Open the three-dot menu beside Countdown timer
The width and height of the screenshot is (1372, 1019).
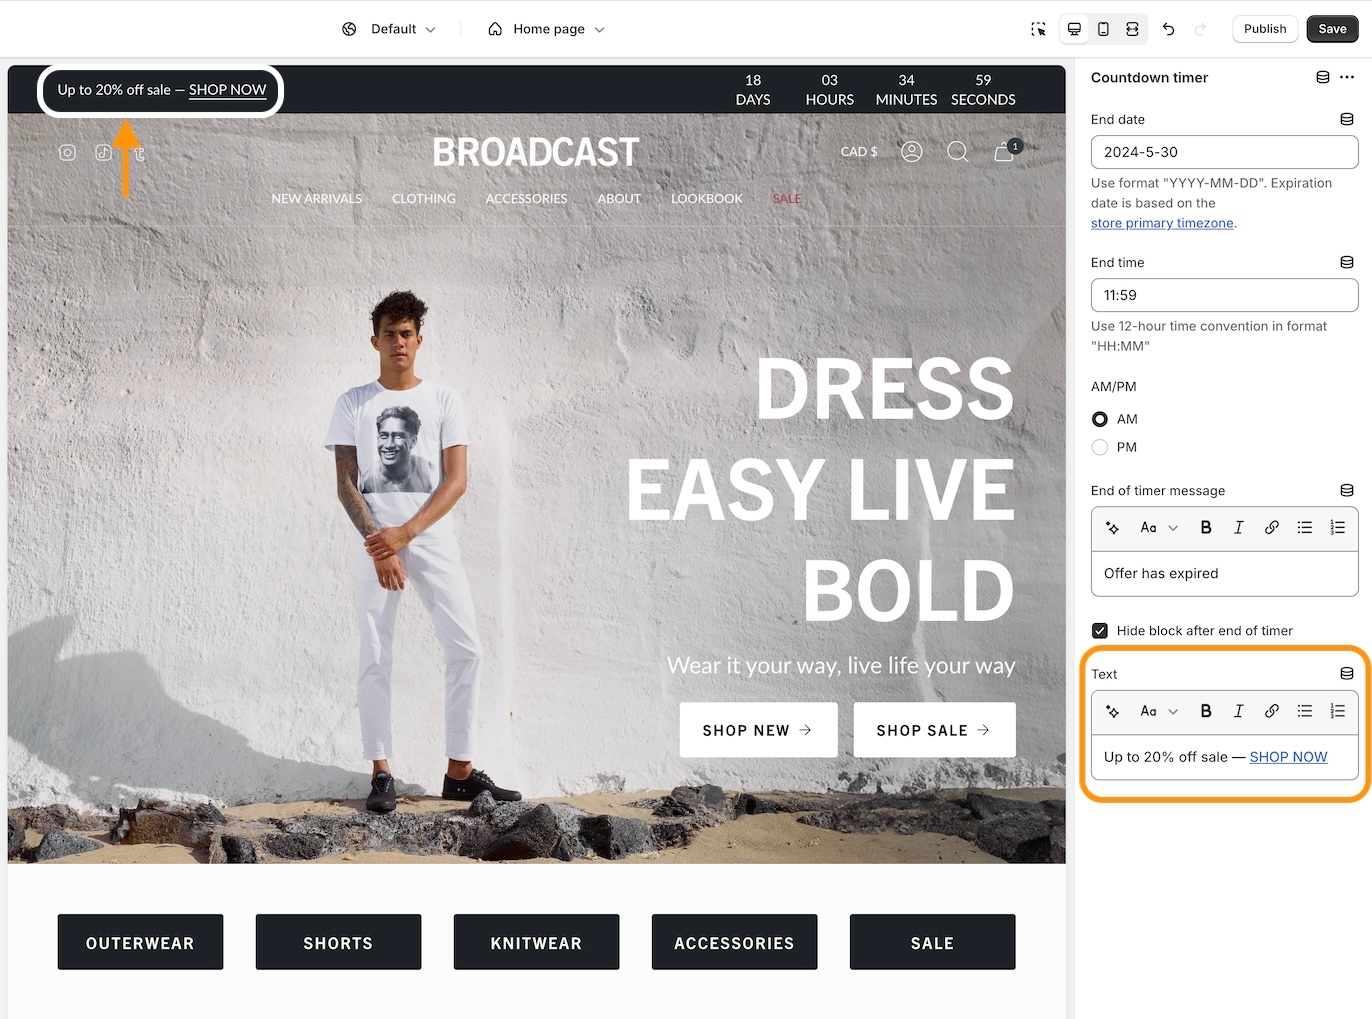[x=1347, y=77]
